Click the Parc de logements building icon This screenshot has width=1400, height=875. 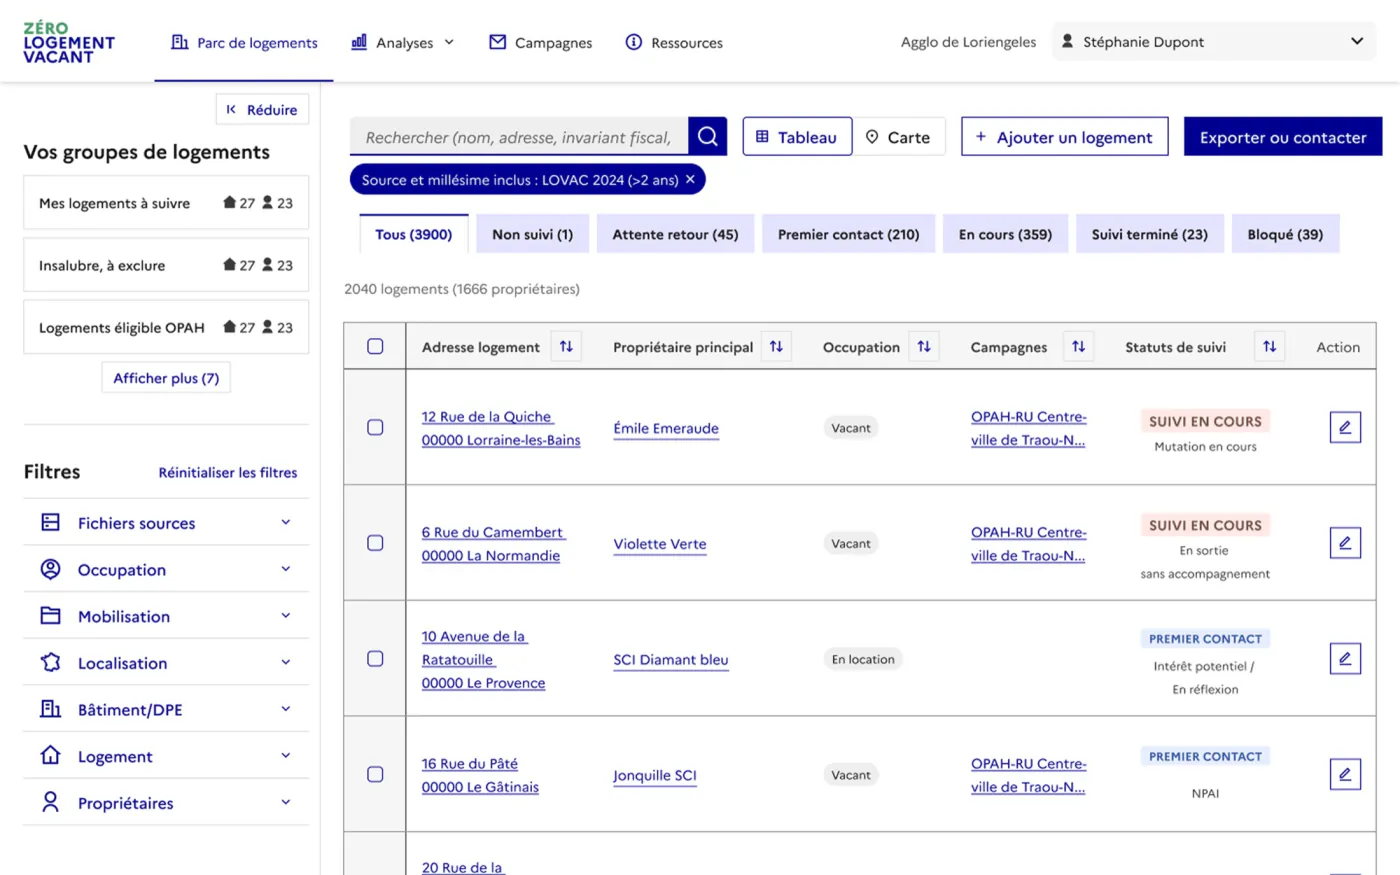(x=180, y=42)
